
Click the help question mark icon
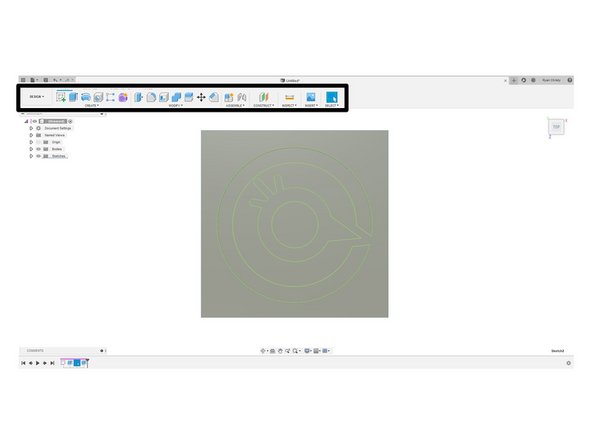click(x=570, y=80)
